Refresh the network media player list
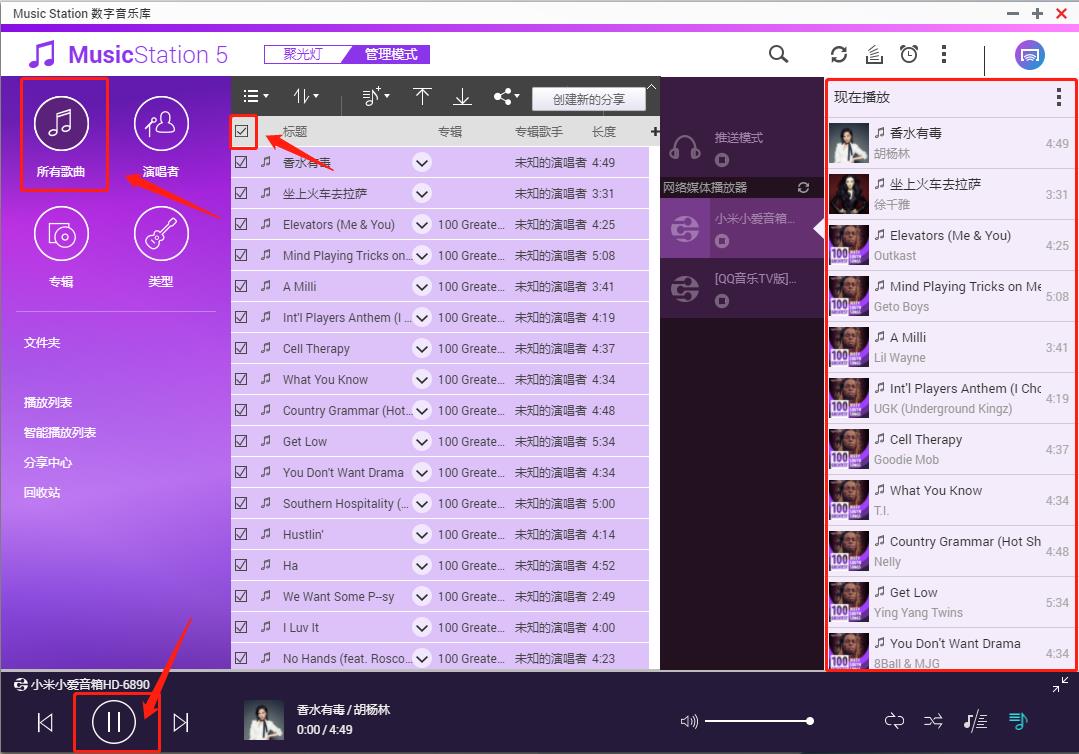 803,187
